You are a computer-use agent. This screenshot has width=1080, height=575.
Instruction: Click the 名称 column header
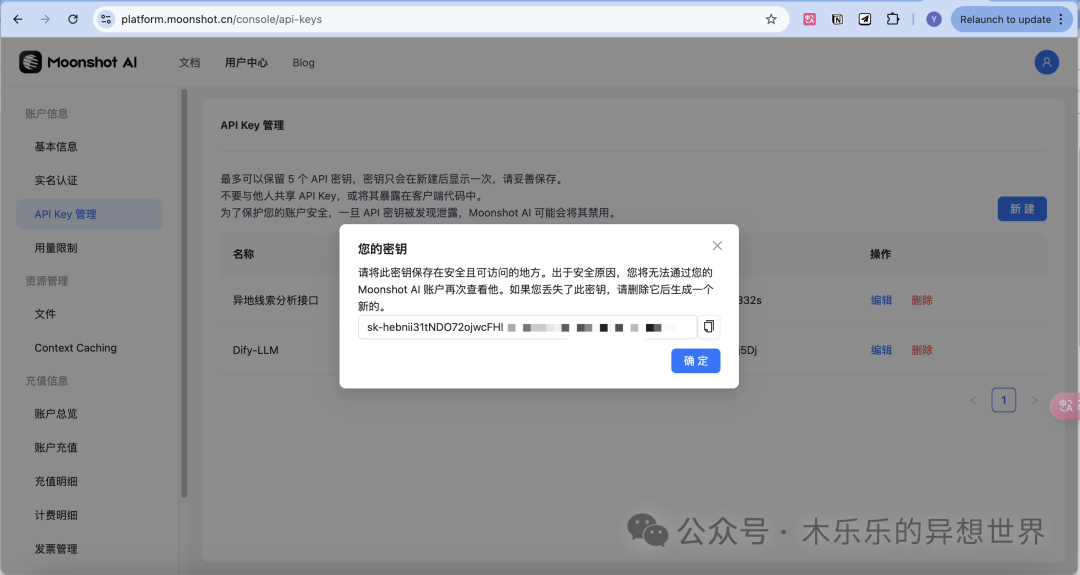(x=243, y=254)
